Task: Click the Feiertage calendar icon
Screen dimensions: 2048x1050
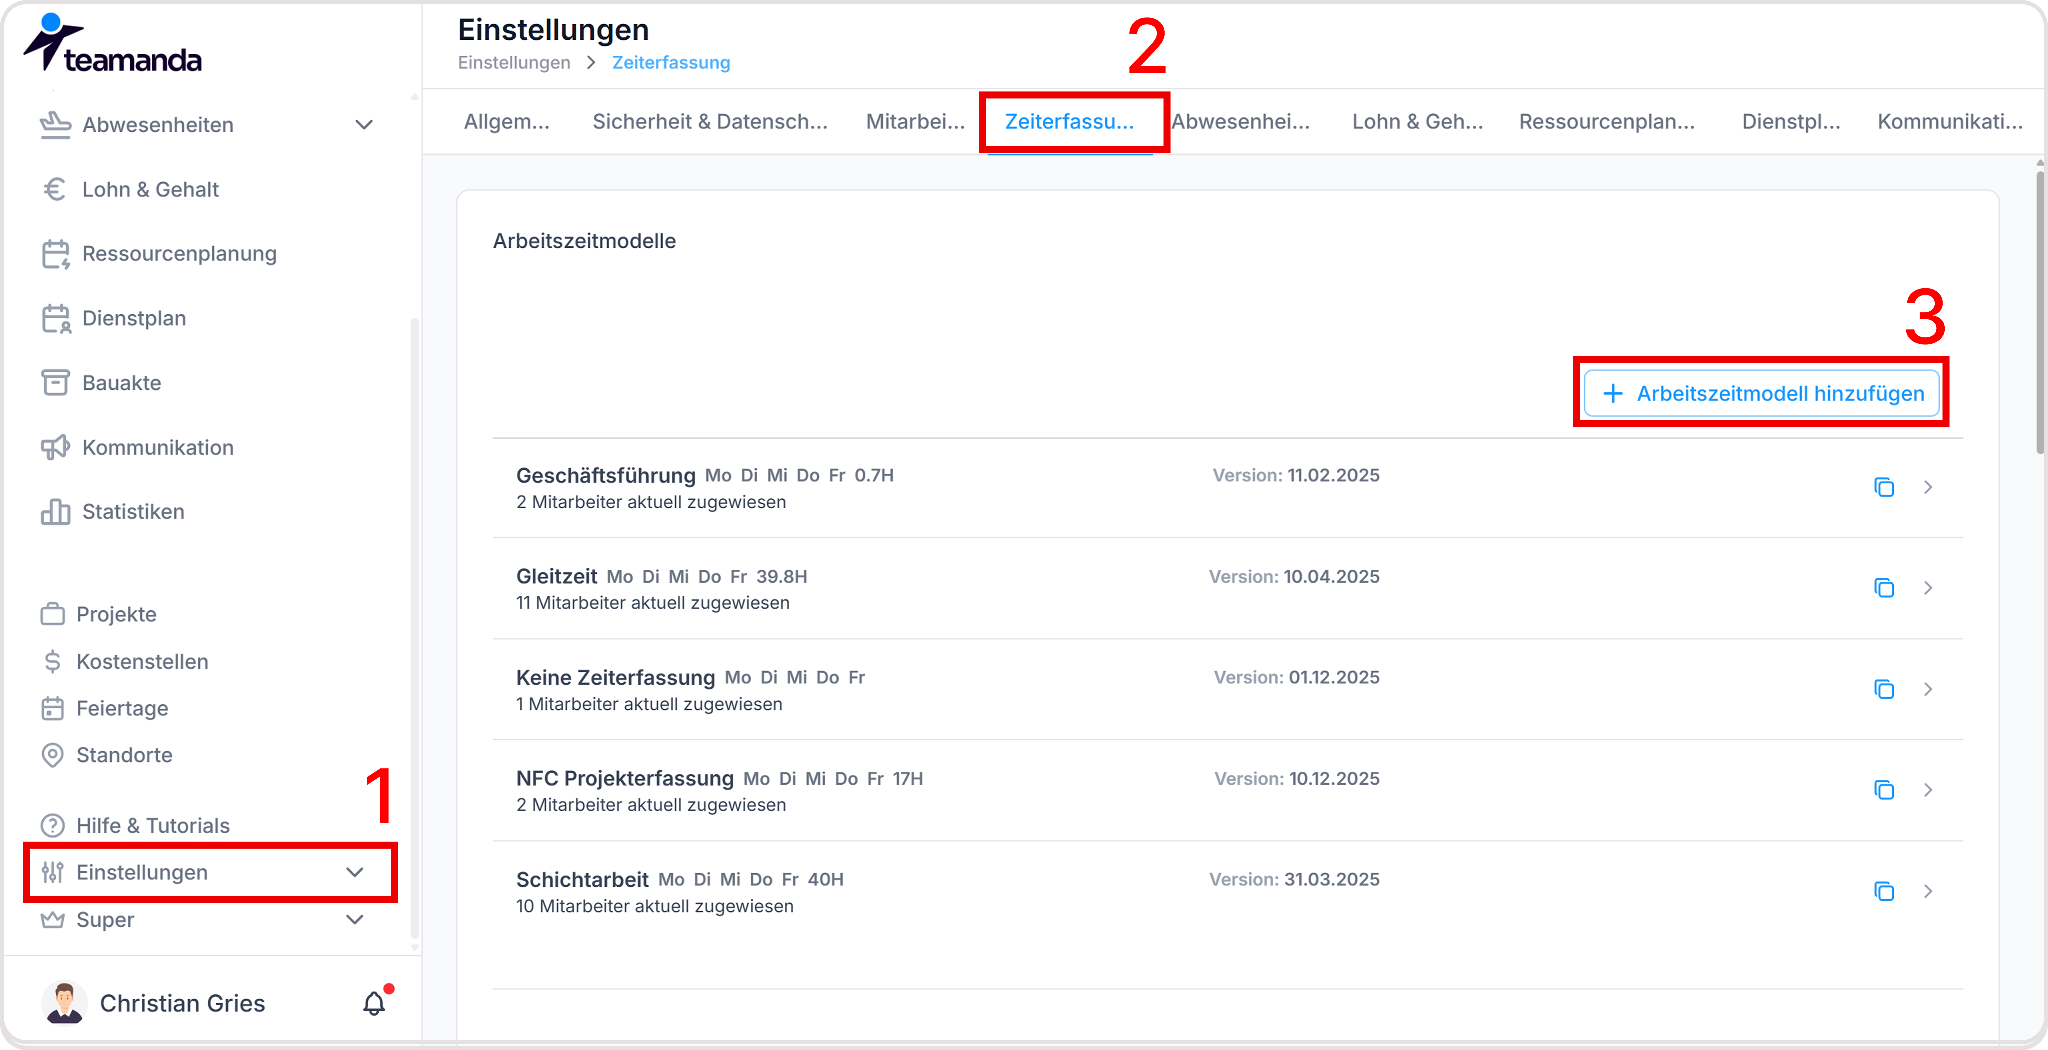Action: (x=52, y=708)
